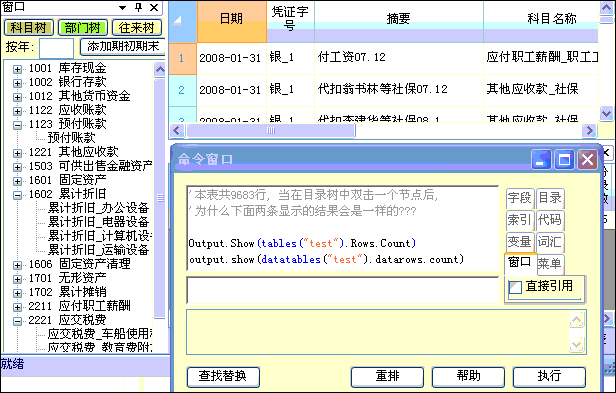Expand the 1606 固定资产清理 node
Viewport: 616px width, 393px height.
(x=17, y=265)
